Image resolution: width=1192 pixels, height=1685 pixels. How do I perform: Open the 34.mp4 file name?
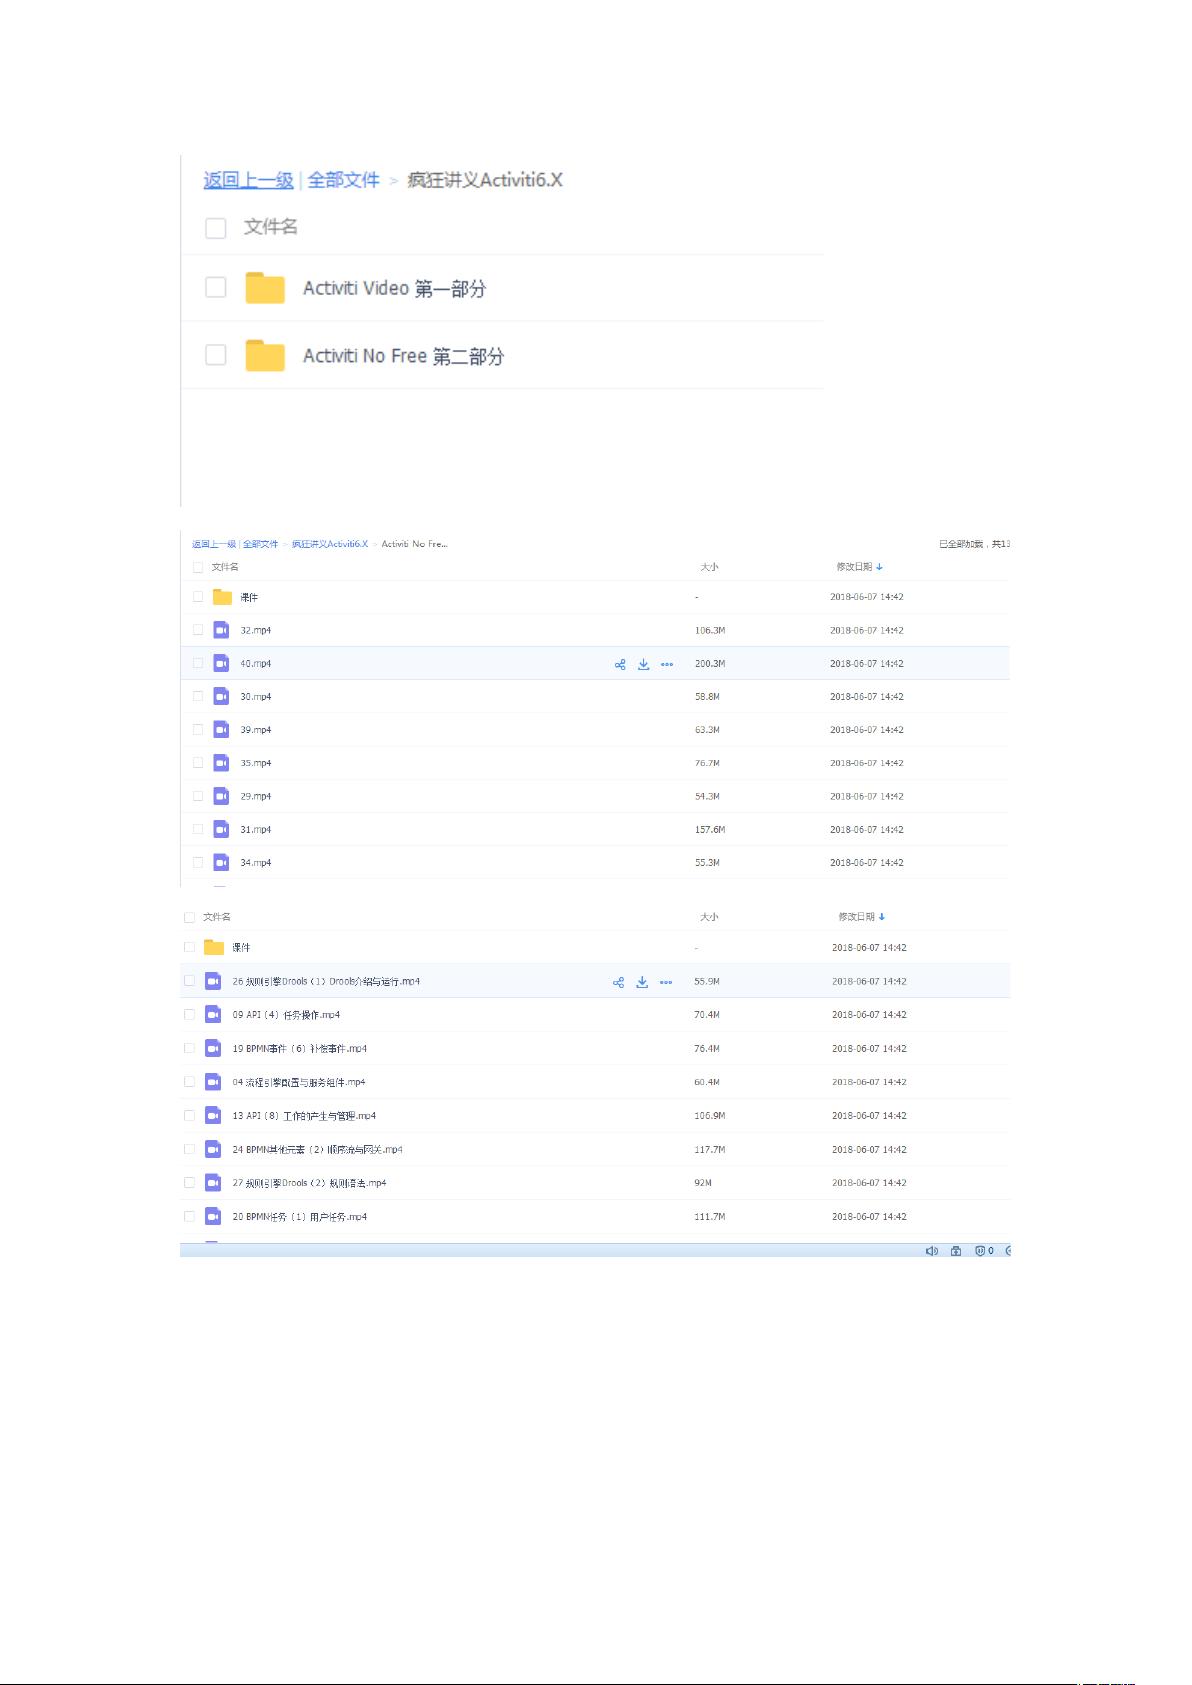coord(255,863)
